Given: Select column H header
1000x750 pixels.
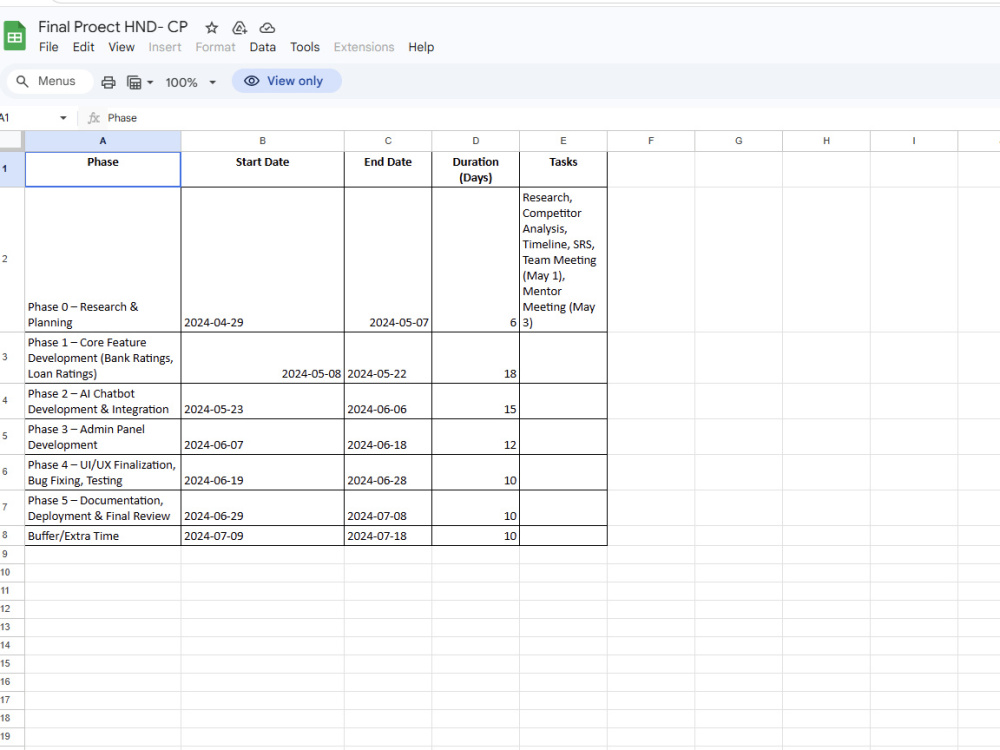Looking at the screenshot, I should pyautogui.click(x=826, y=141).
